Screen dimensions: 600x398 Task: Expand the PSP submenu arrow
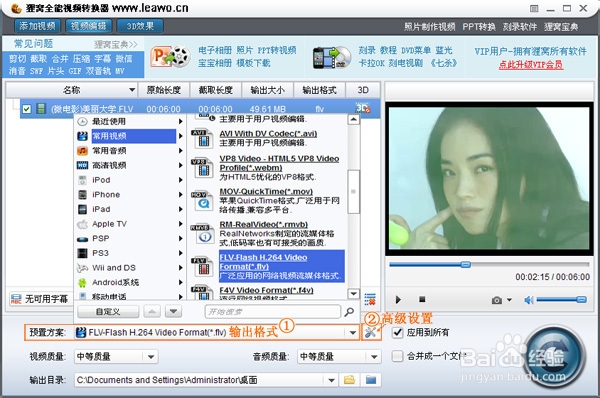180,238
